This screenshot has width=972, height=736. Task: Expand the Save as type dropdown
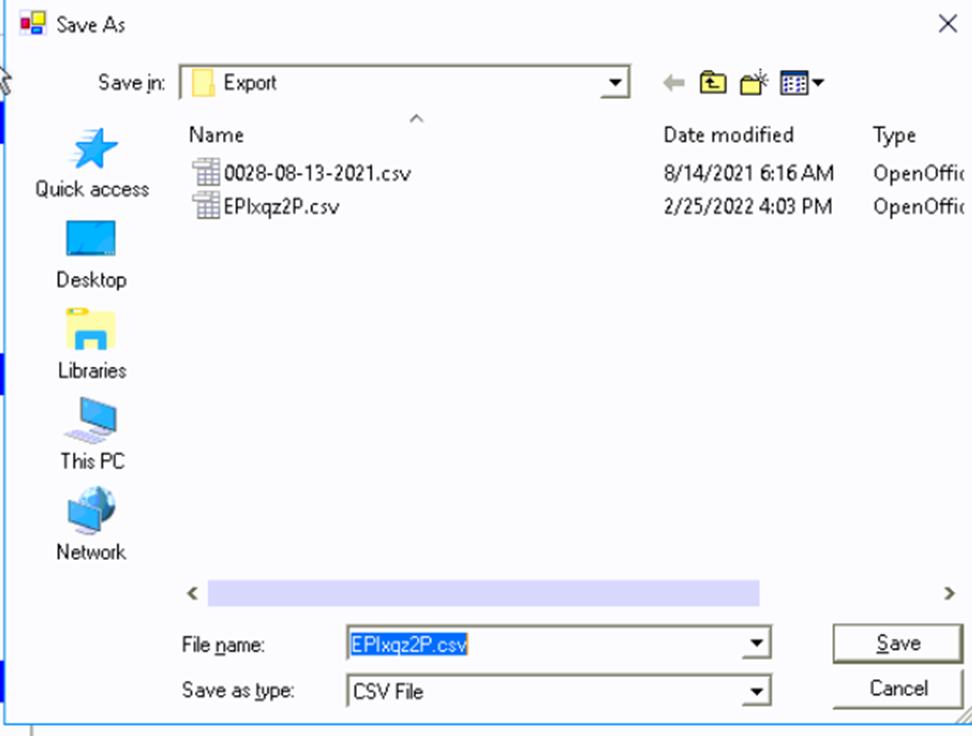756,691
